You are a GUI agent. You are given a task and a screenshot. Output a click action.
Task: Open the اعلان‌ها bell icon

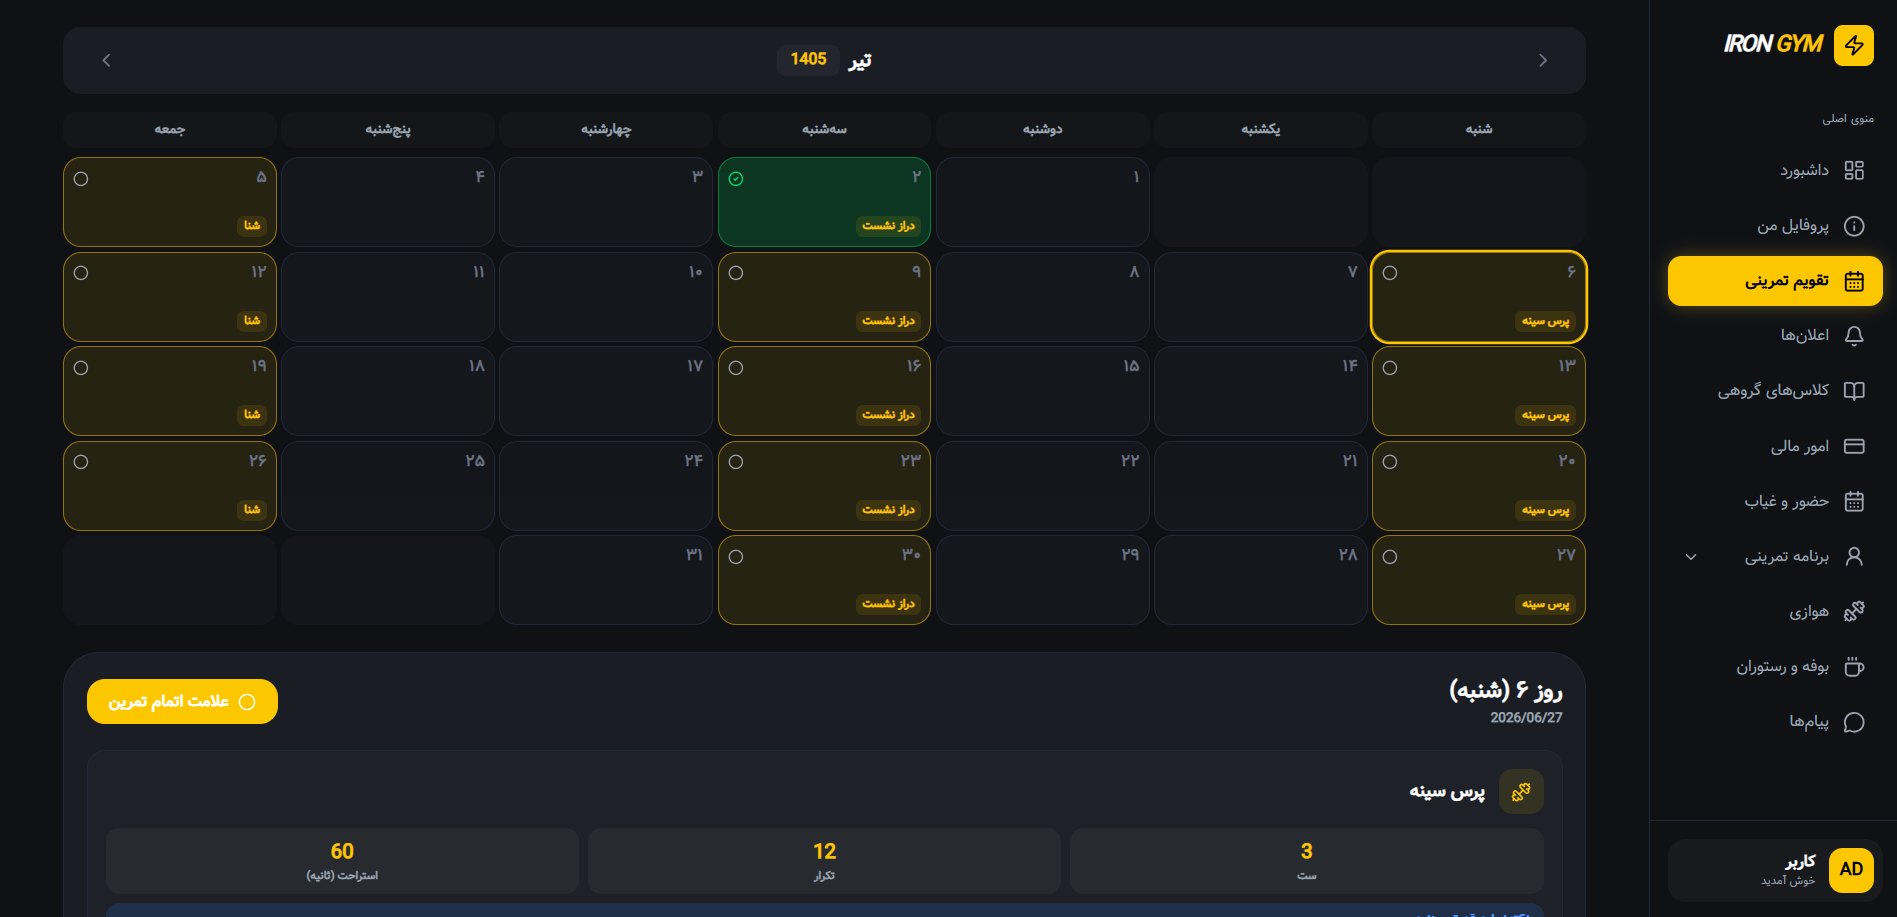click(1854, 336)
